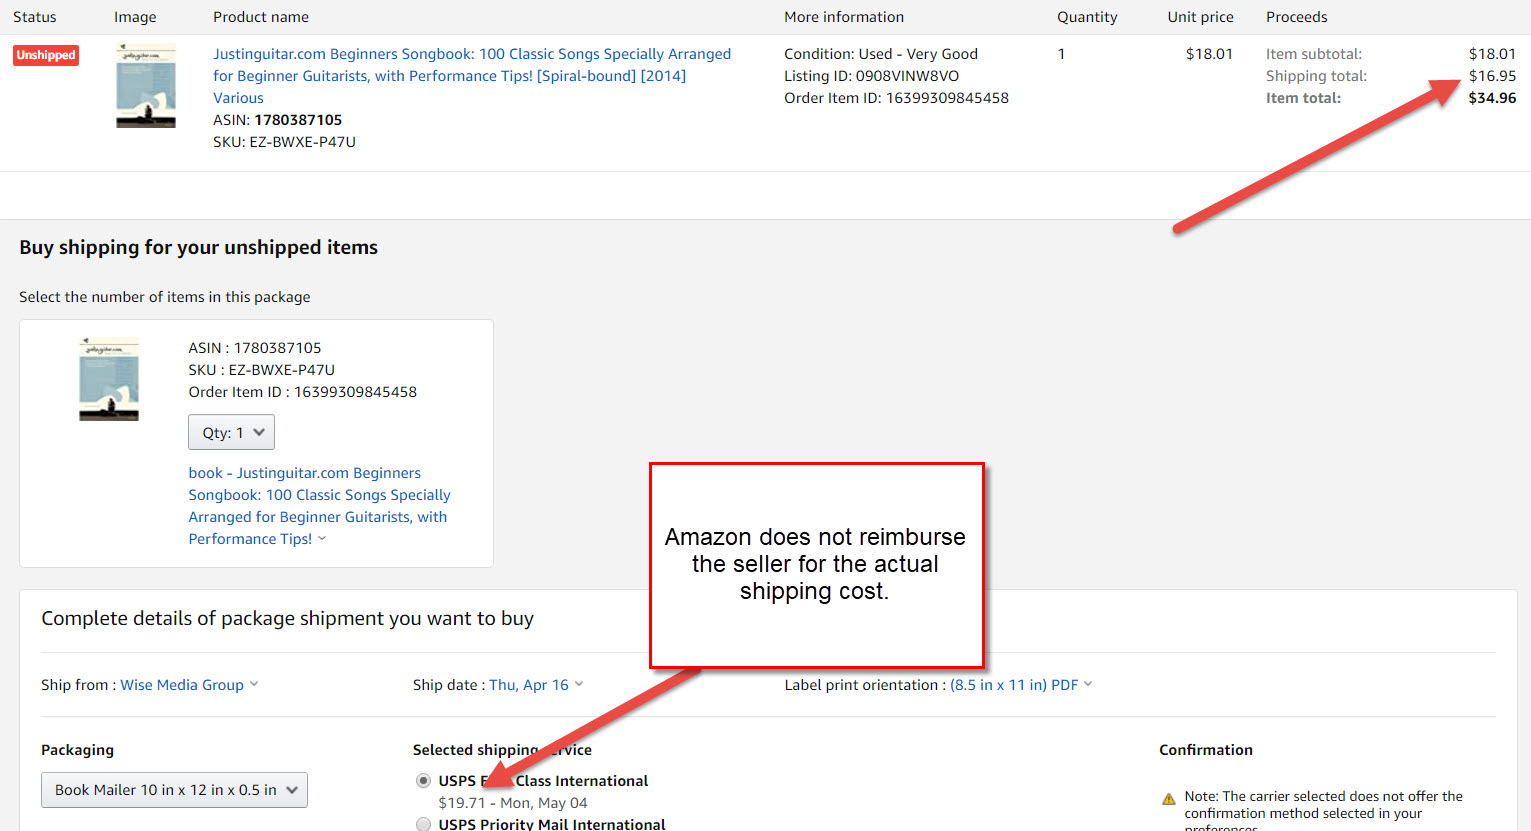Select USPS Priority Mail International radio button
Viewport: 1531px width, 831px height.
click(x=424, y=824)
